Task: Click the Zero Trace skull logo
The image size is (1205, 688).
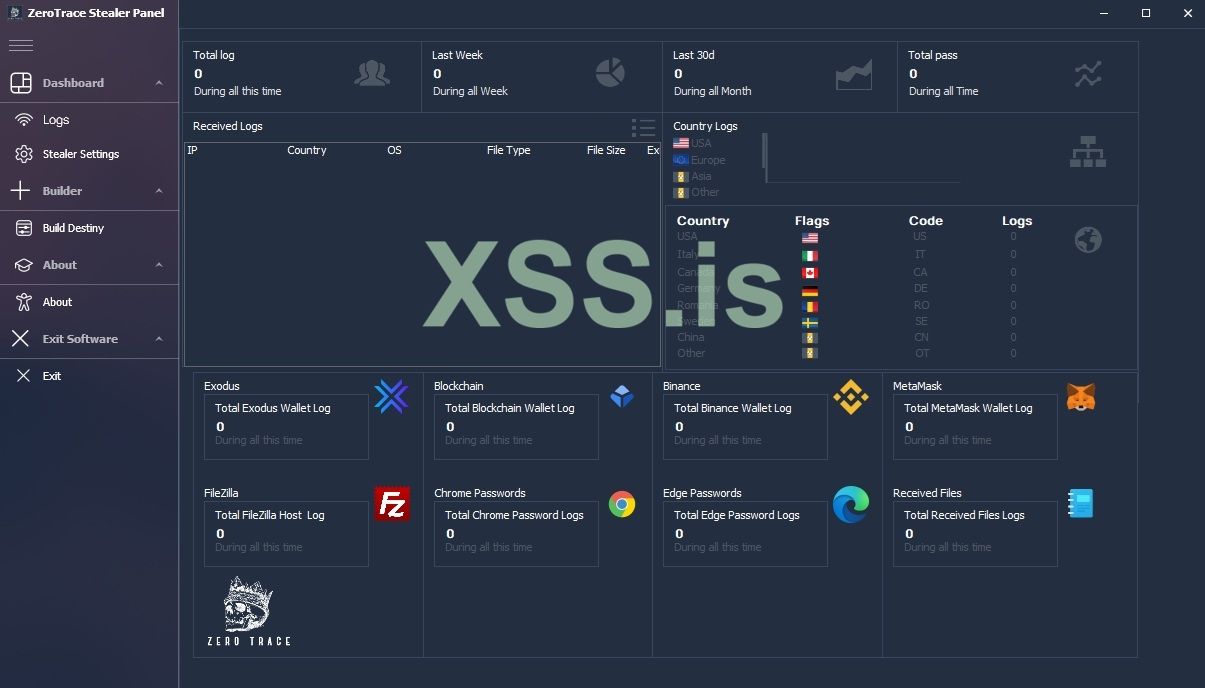Action: click(249, 611)
